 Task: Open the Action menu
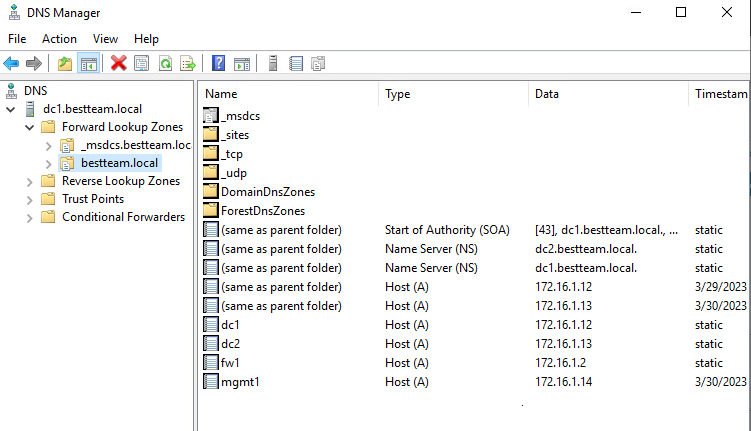59,39
